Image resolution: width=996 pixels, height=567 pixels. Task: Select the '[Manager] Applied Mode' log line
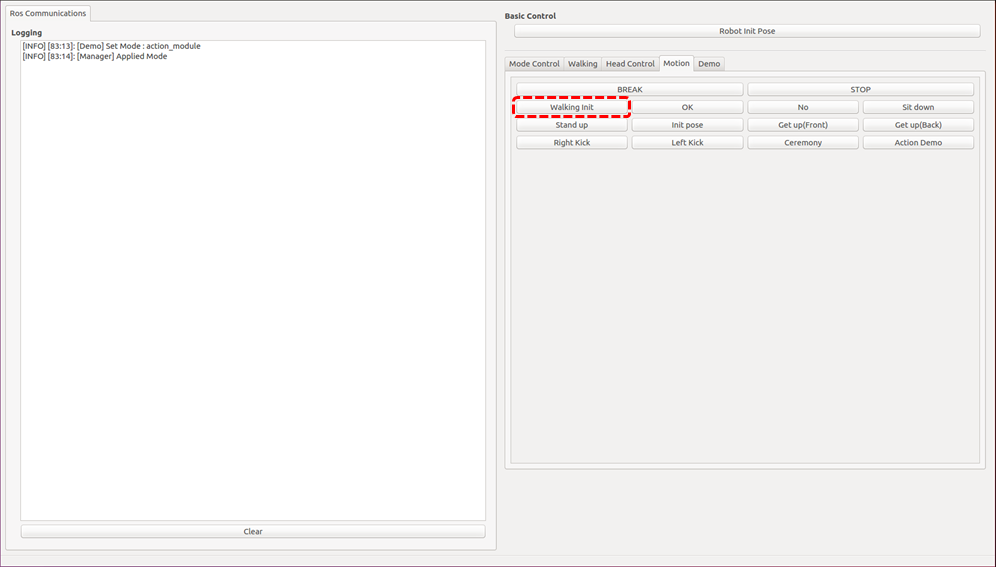coord(95,57)
